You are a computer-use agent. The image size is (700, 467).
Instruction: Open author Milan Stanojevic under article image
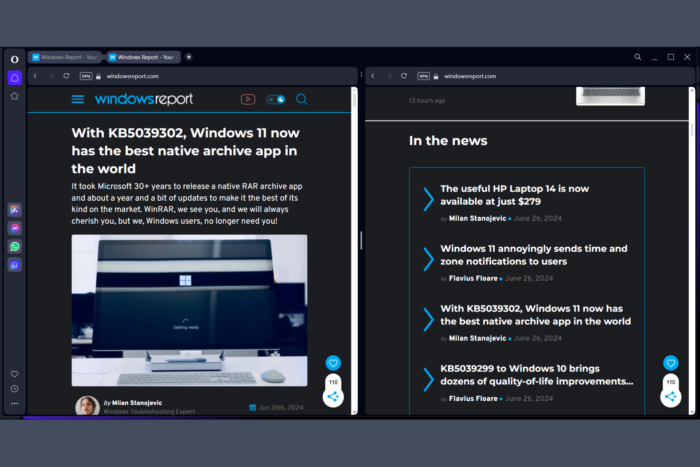137,403
